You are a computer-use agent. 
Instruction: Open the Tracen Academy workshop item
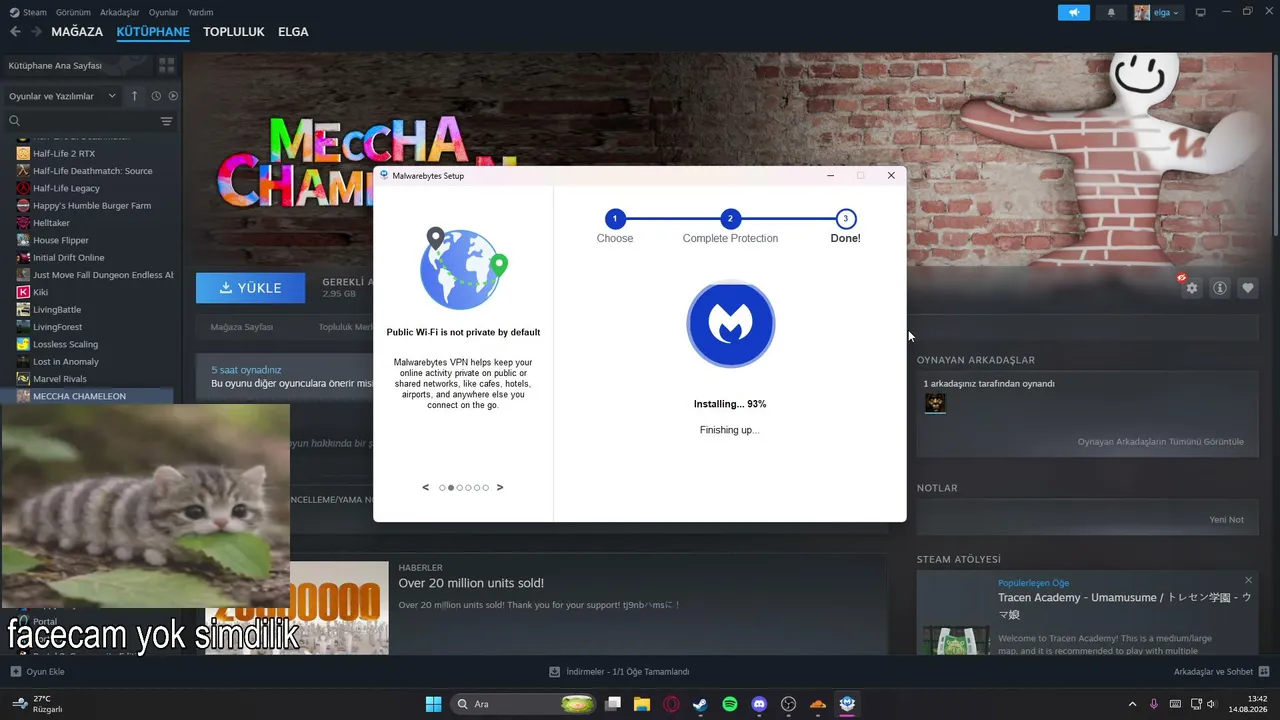pyautogui.click(x=1124, y=606)
